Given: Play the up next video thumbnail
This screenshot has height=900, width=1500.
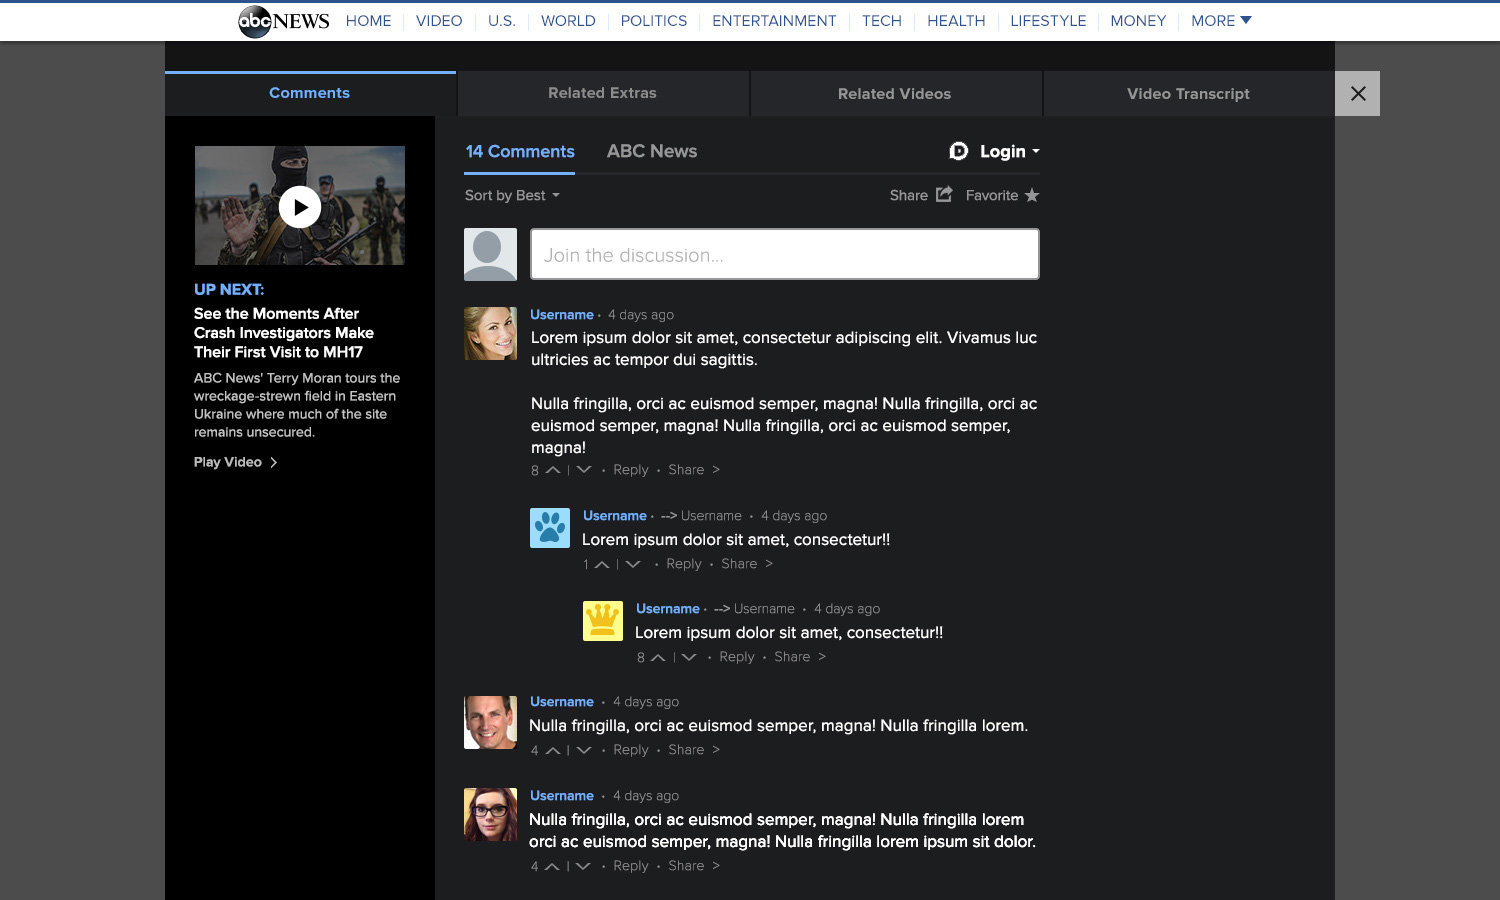Looking at the screenshot, I should (300, 207).
